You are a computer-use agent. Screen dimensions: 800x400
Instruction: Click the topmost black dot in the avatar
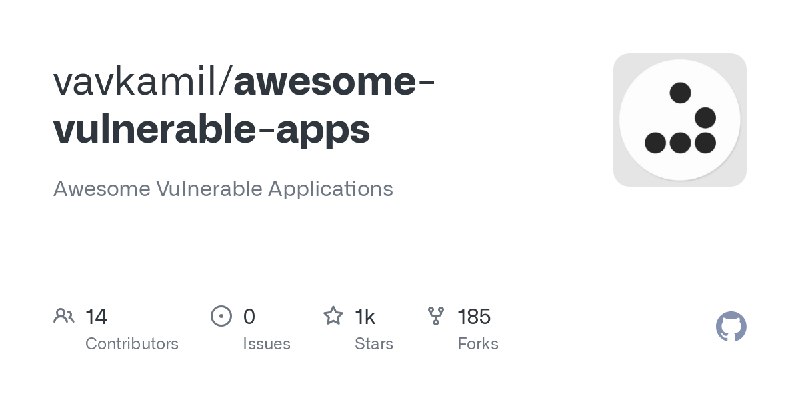click(680, 93)
